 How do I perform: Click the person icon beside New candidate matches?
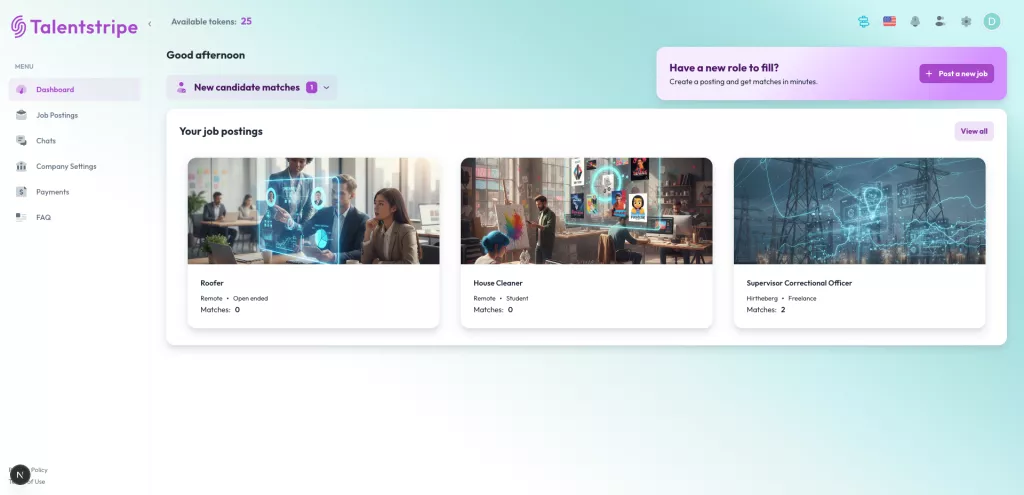(182, 88)
